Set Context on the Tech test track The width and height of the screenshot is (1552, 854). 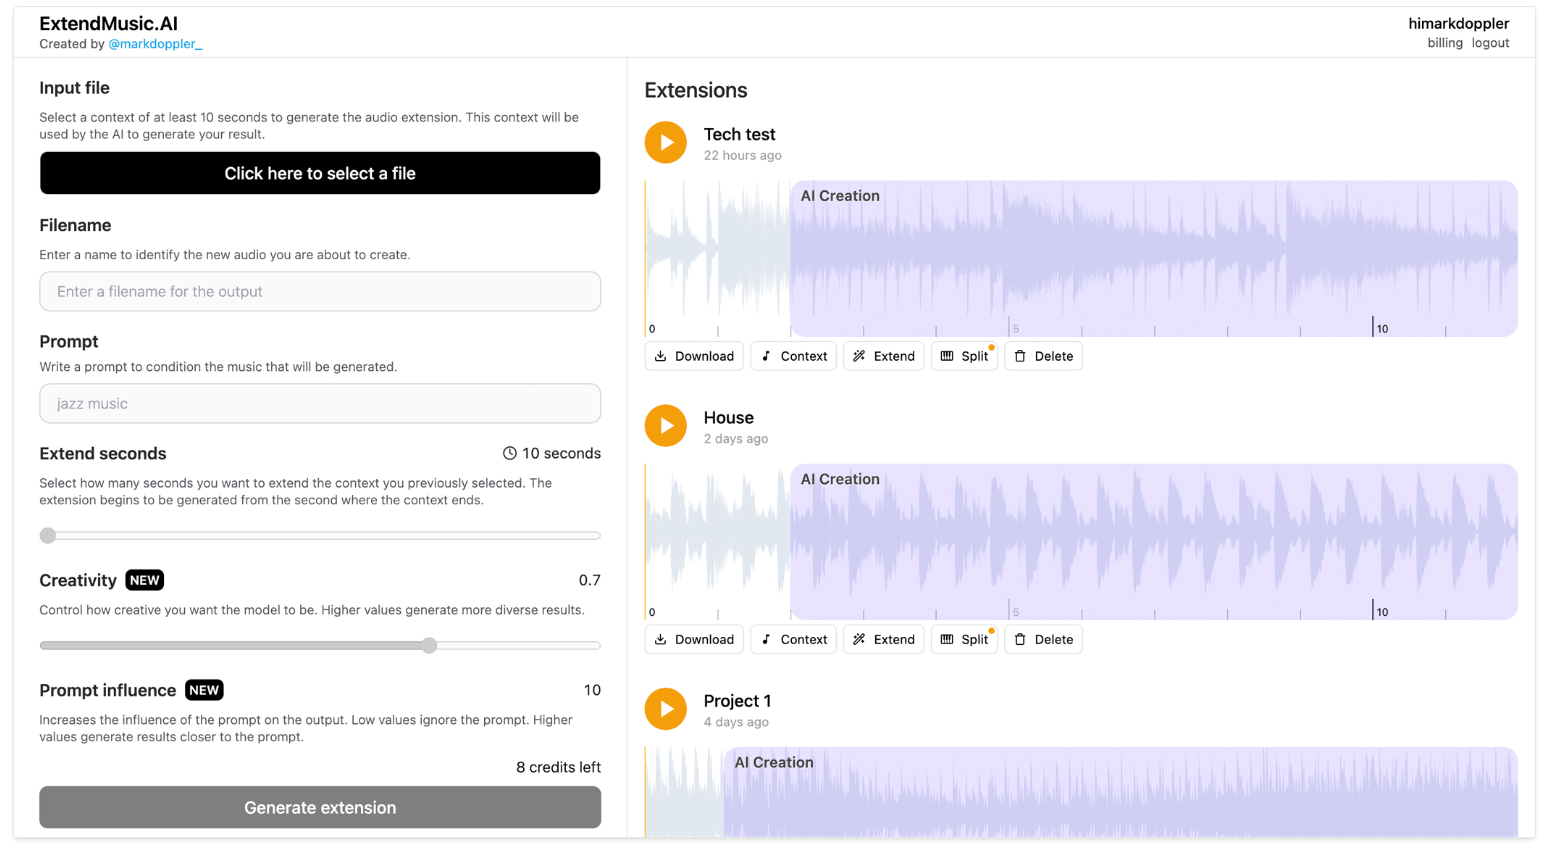click(794, 356)
